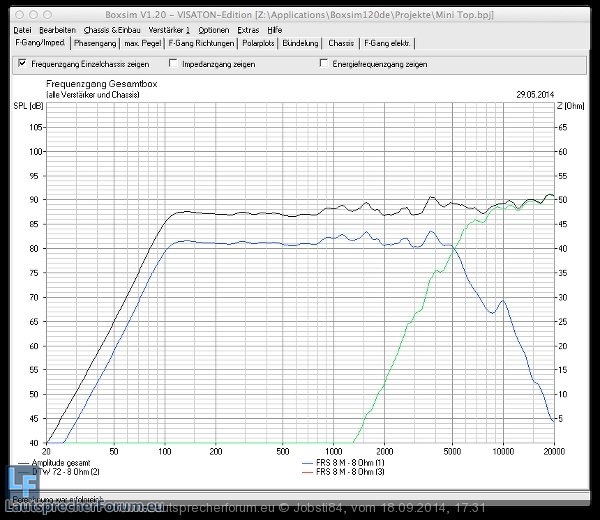Open the Extras menu

[x=249, y=30]
